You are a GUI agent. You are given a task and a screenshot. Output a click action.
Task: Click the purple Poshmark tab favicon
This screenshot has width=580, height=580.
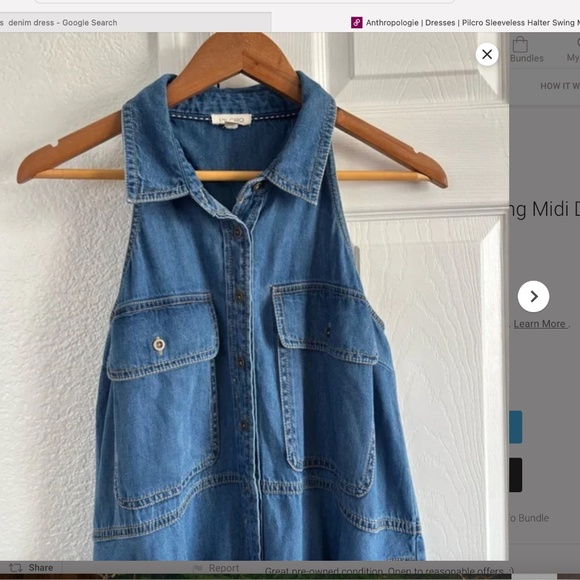357,23
